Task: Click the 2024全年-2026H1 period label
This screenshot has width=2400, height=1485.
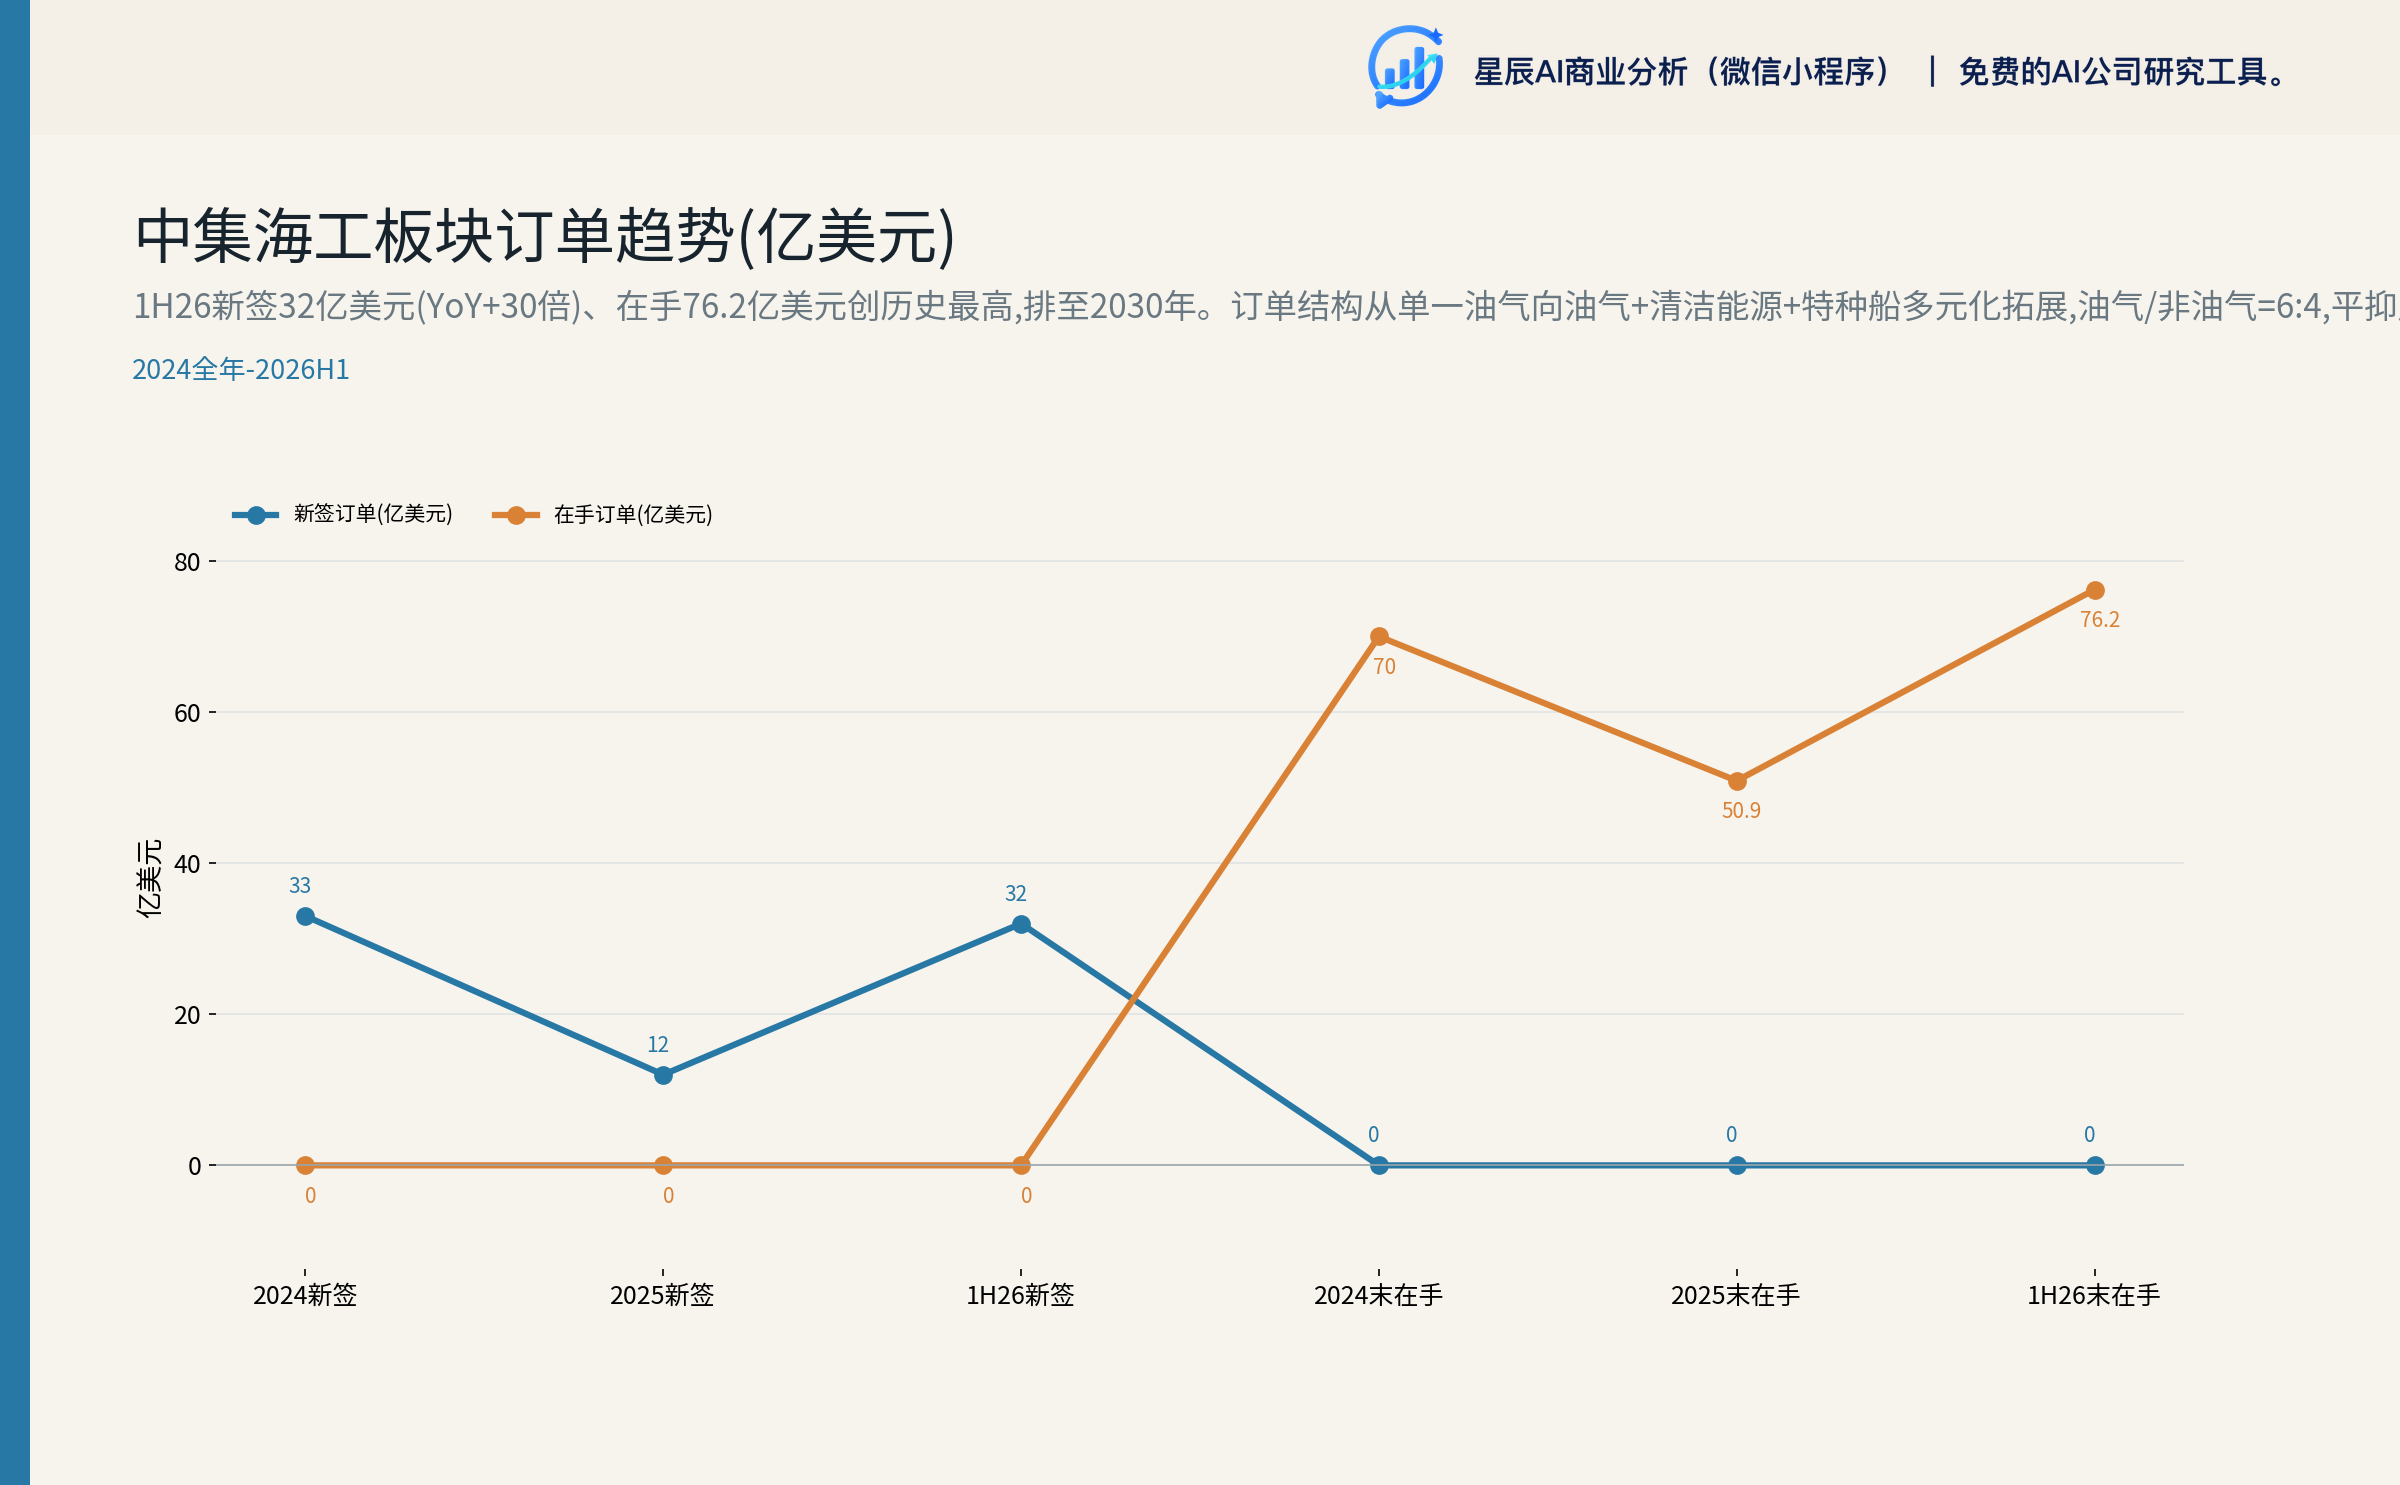Action: tap(241, 369)
